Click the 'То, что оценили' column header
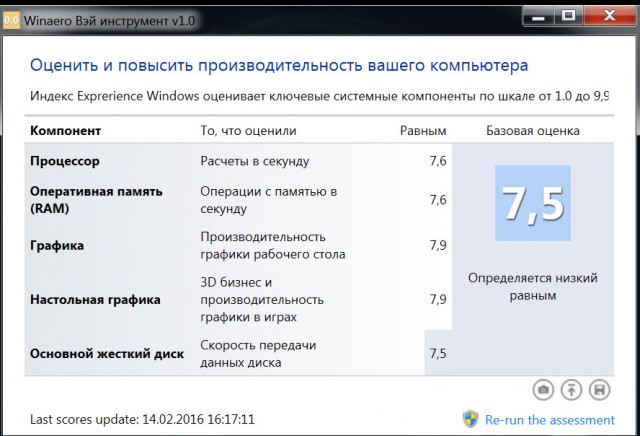640x436 pixels. click(248, 131)
